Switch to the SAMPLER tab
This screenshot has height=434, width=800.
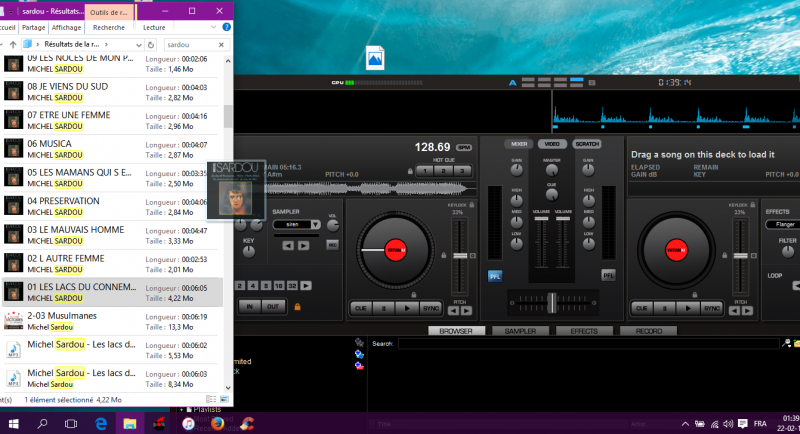pos(520,331)
